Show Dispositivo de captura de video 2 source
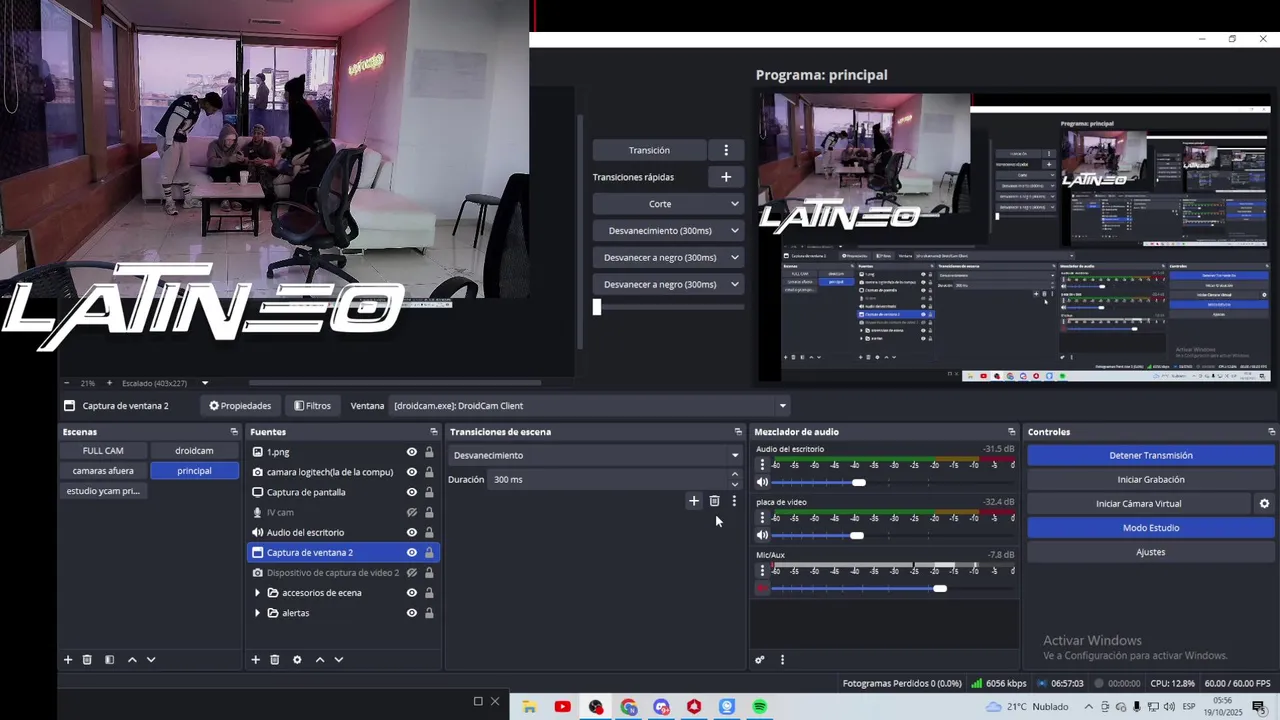The image size is (1280, 720). [x=411, y=573]
